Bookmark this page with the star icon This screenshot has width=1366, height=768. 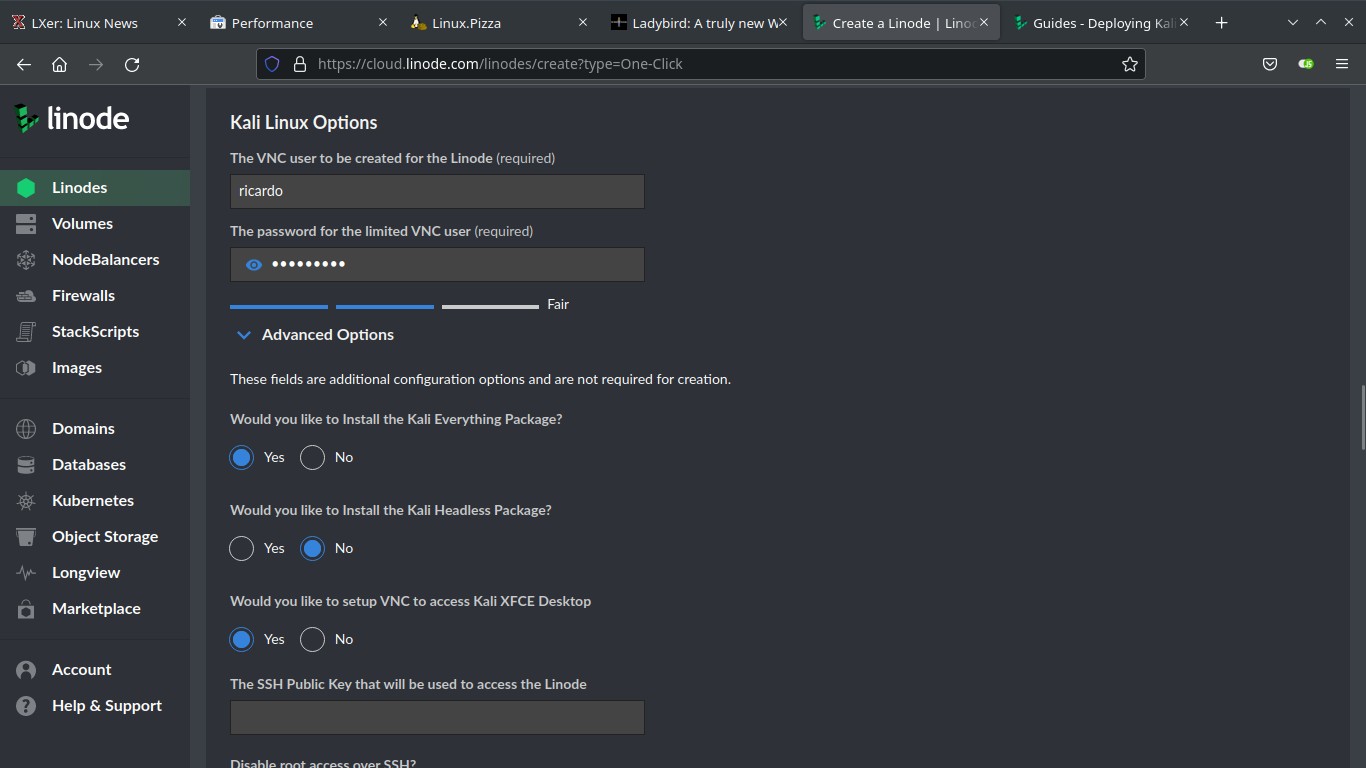[1130, 64]
